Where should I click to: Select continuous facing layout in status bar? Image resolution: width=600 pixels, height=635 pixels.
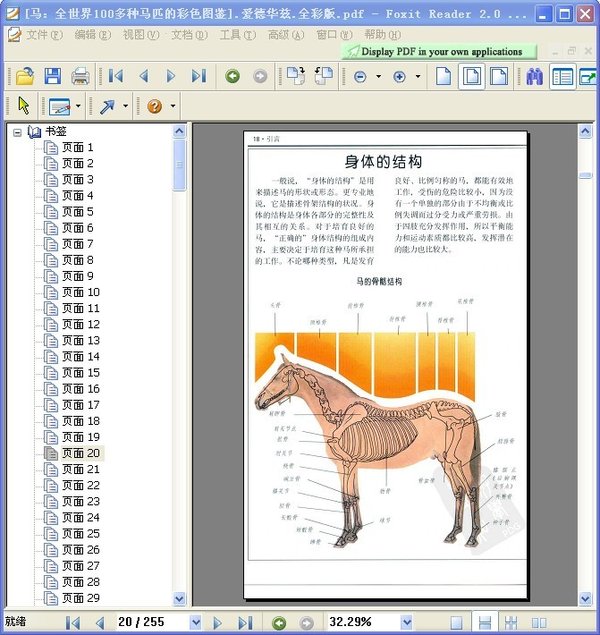click(511, 622)
